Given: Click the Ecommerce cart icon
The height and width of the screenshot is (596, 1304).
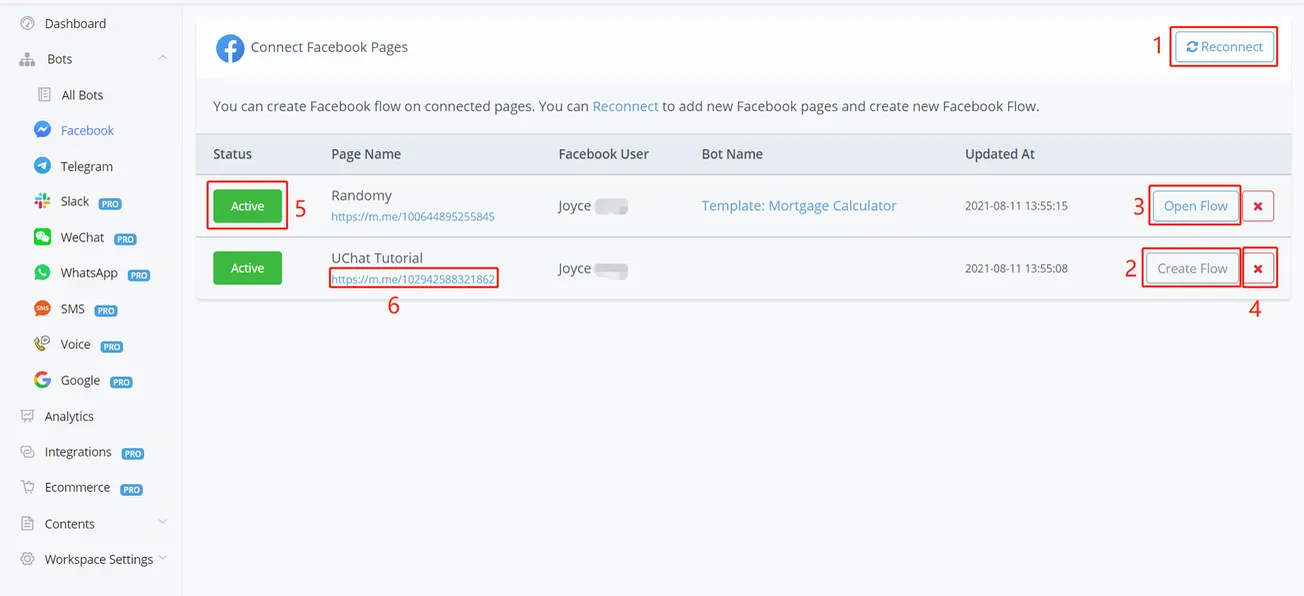Looking at the screenshot, I should (27, 487).
